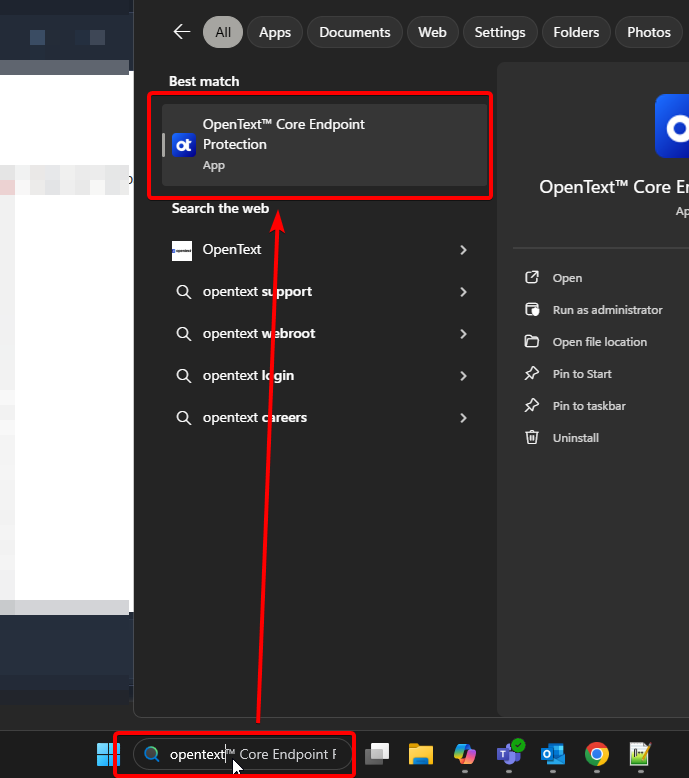Image resolution: width=689 pixels, height=778 pixels.
Task: Click the pin icon beside Pin to Start
Action: tap(532, 374)
